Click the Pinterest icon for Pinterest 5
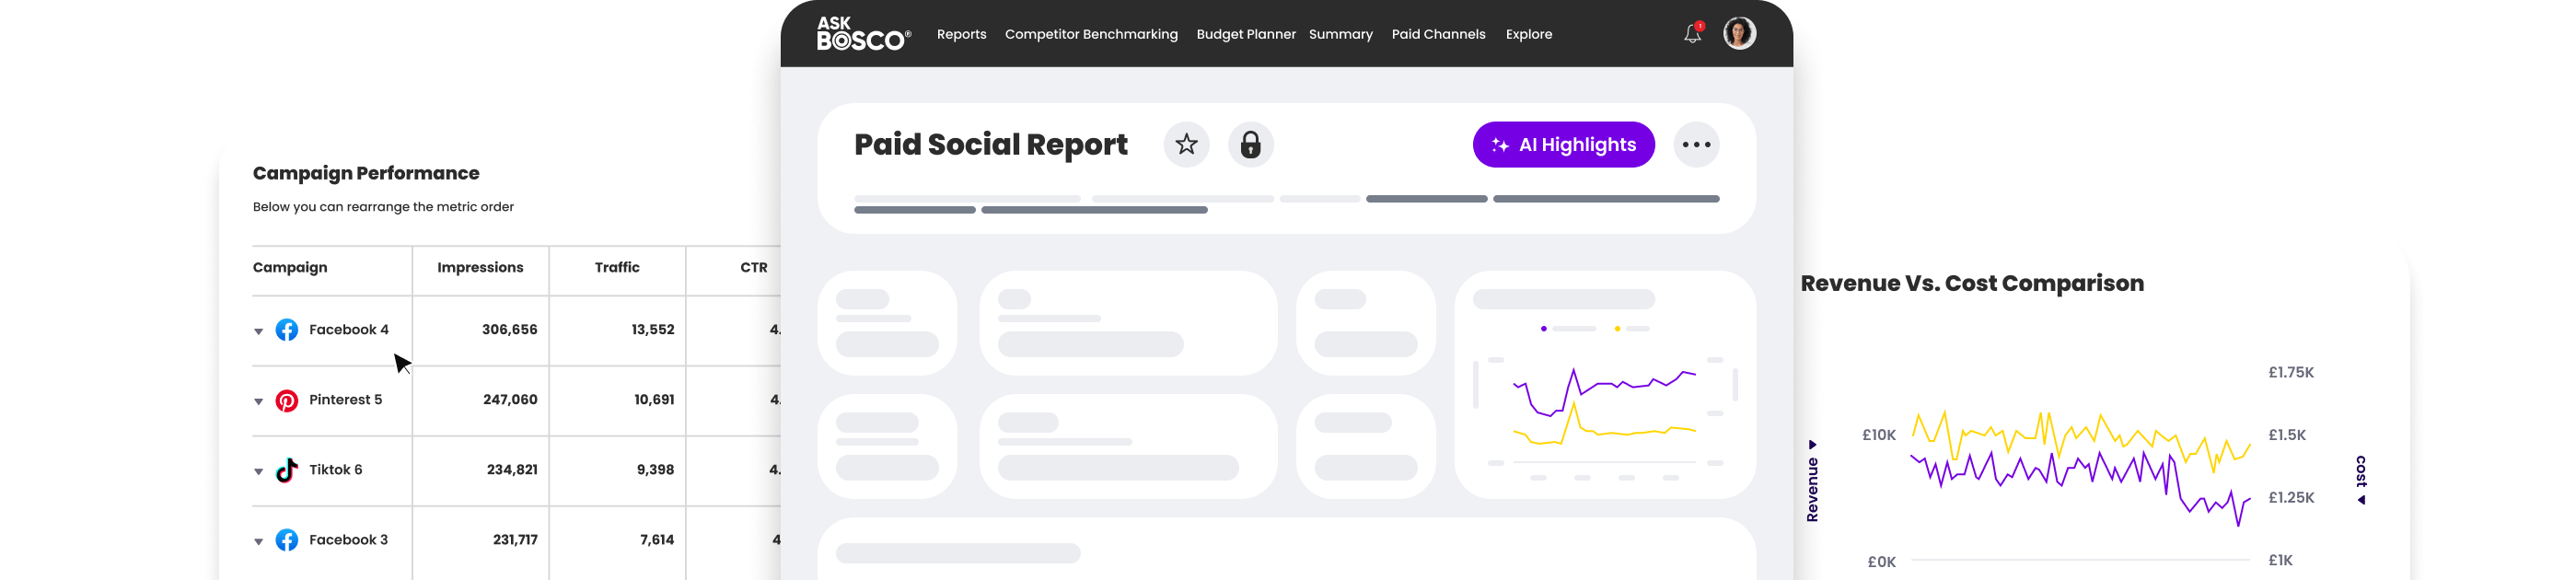This screenshot has height=580, width=2576. click(x=287, y=401)
